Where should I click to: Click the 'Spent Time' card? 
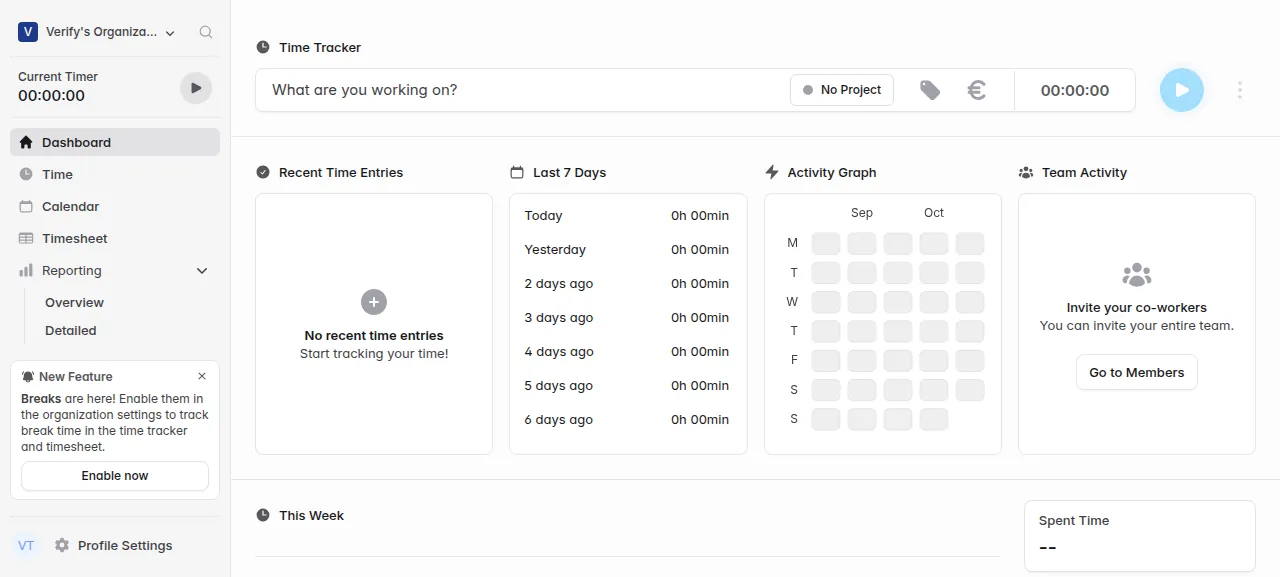[1140, 537]
